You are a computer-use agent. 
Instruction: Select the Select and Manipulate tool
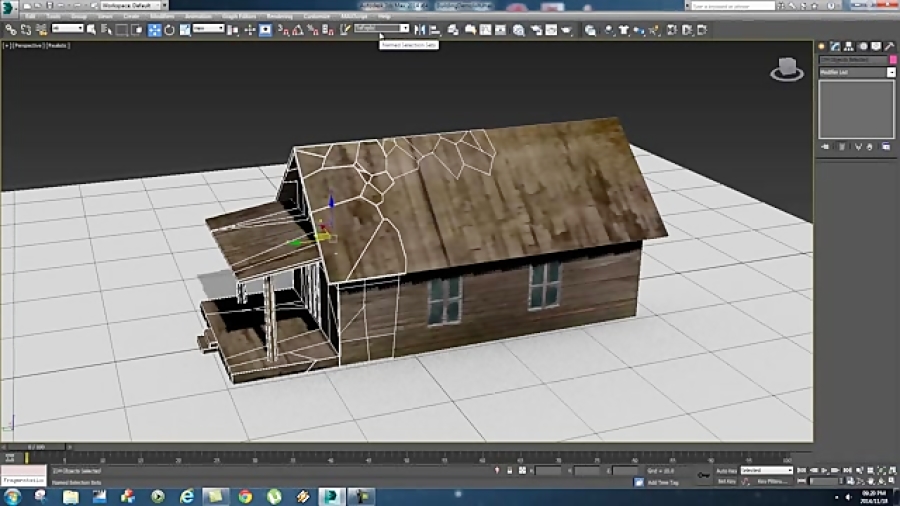pyautogui.click(x=250, y=30)
